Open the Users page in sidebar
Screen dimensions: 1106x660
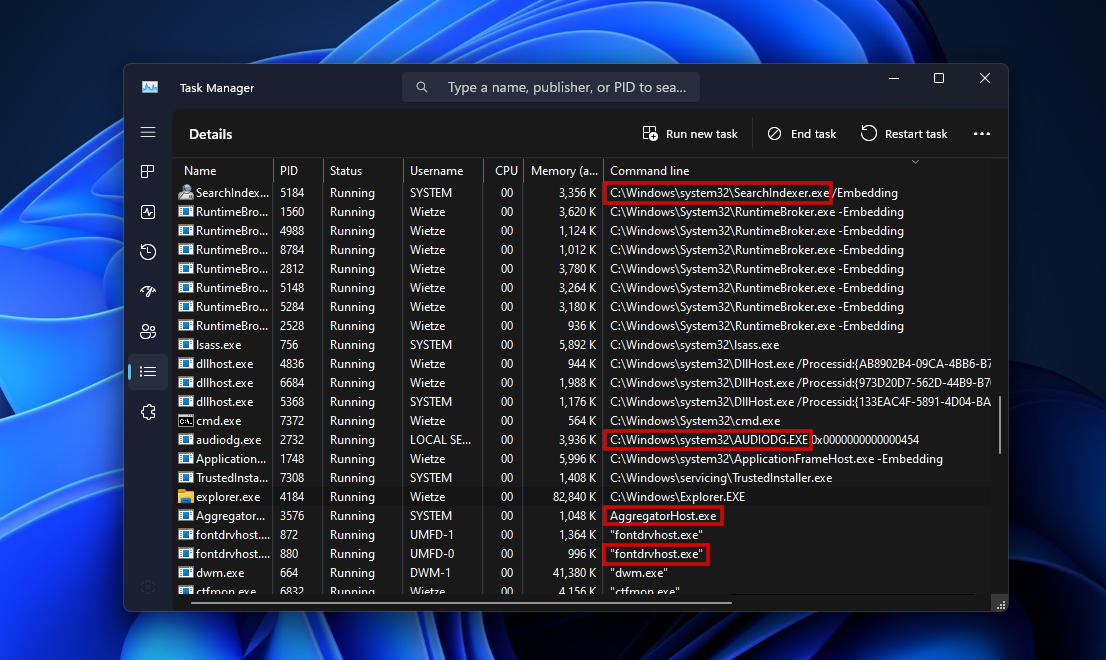pyautogui.click(x=148, y=331)
